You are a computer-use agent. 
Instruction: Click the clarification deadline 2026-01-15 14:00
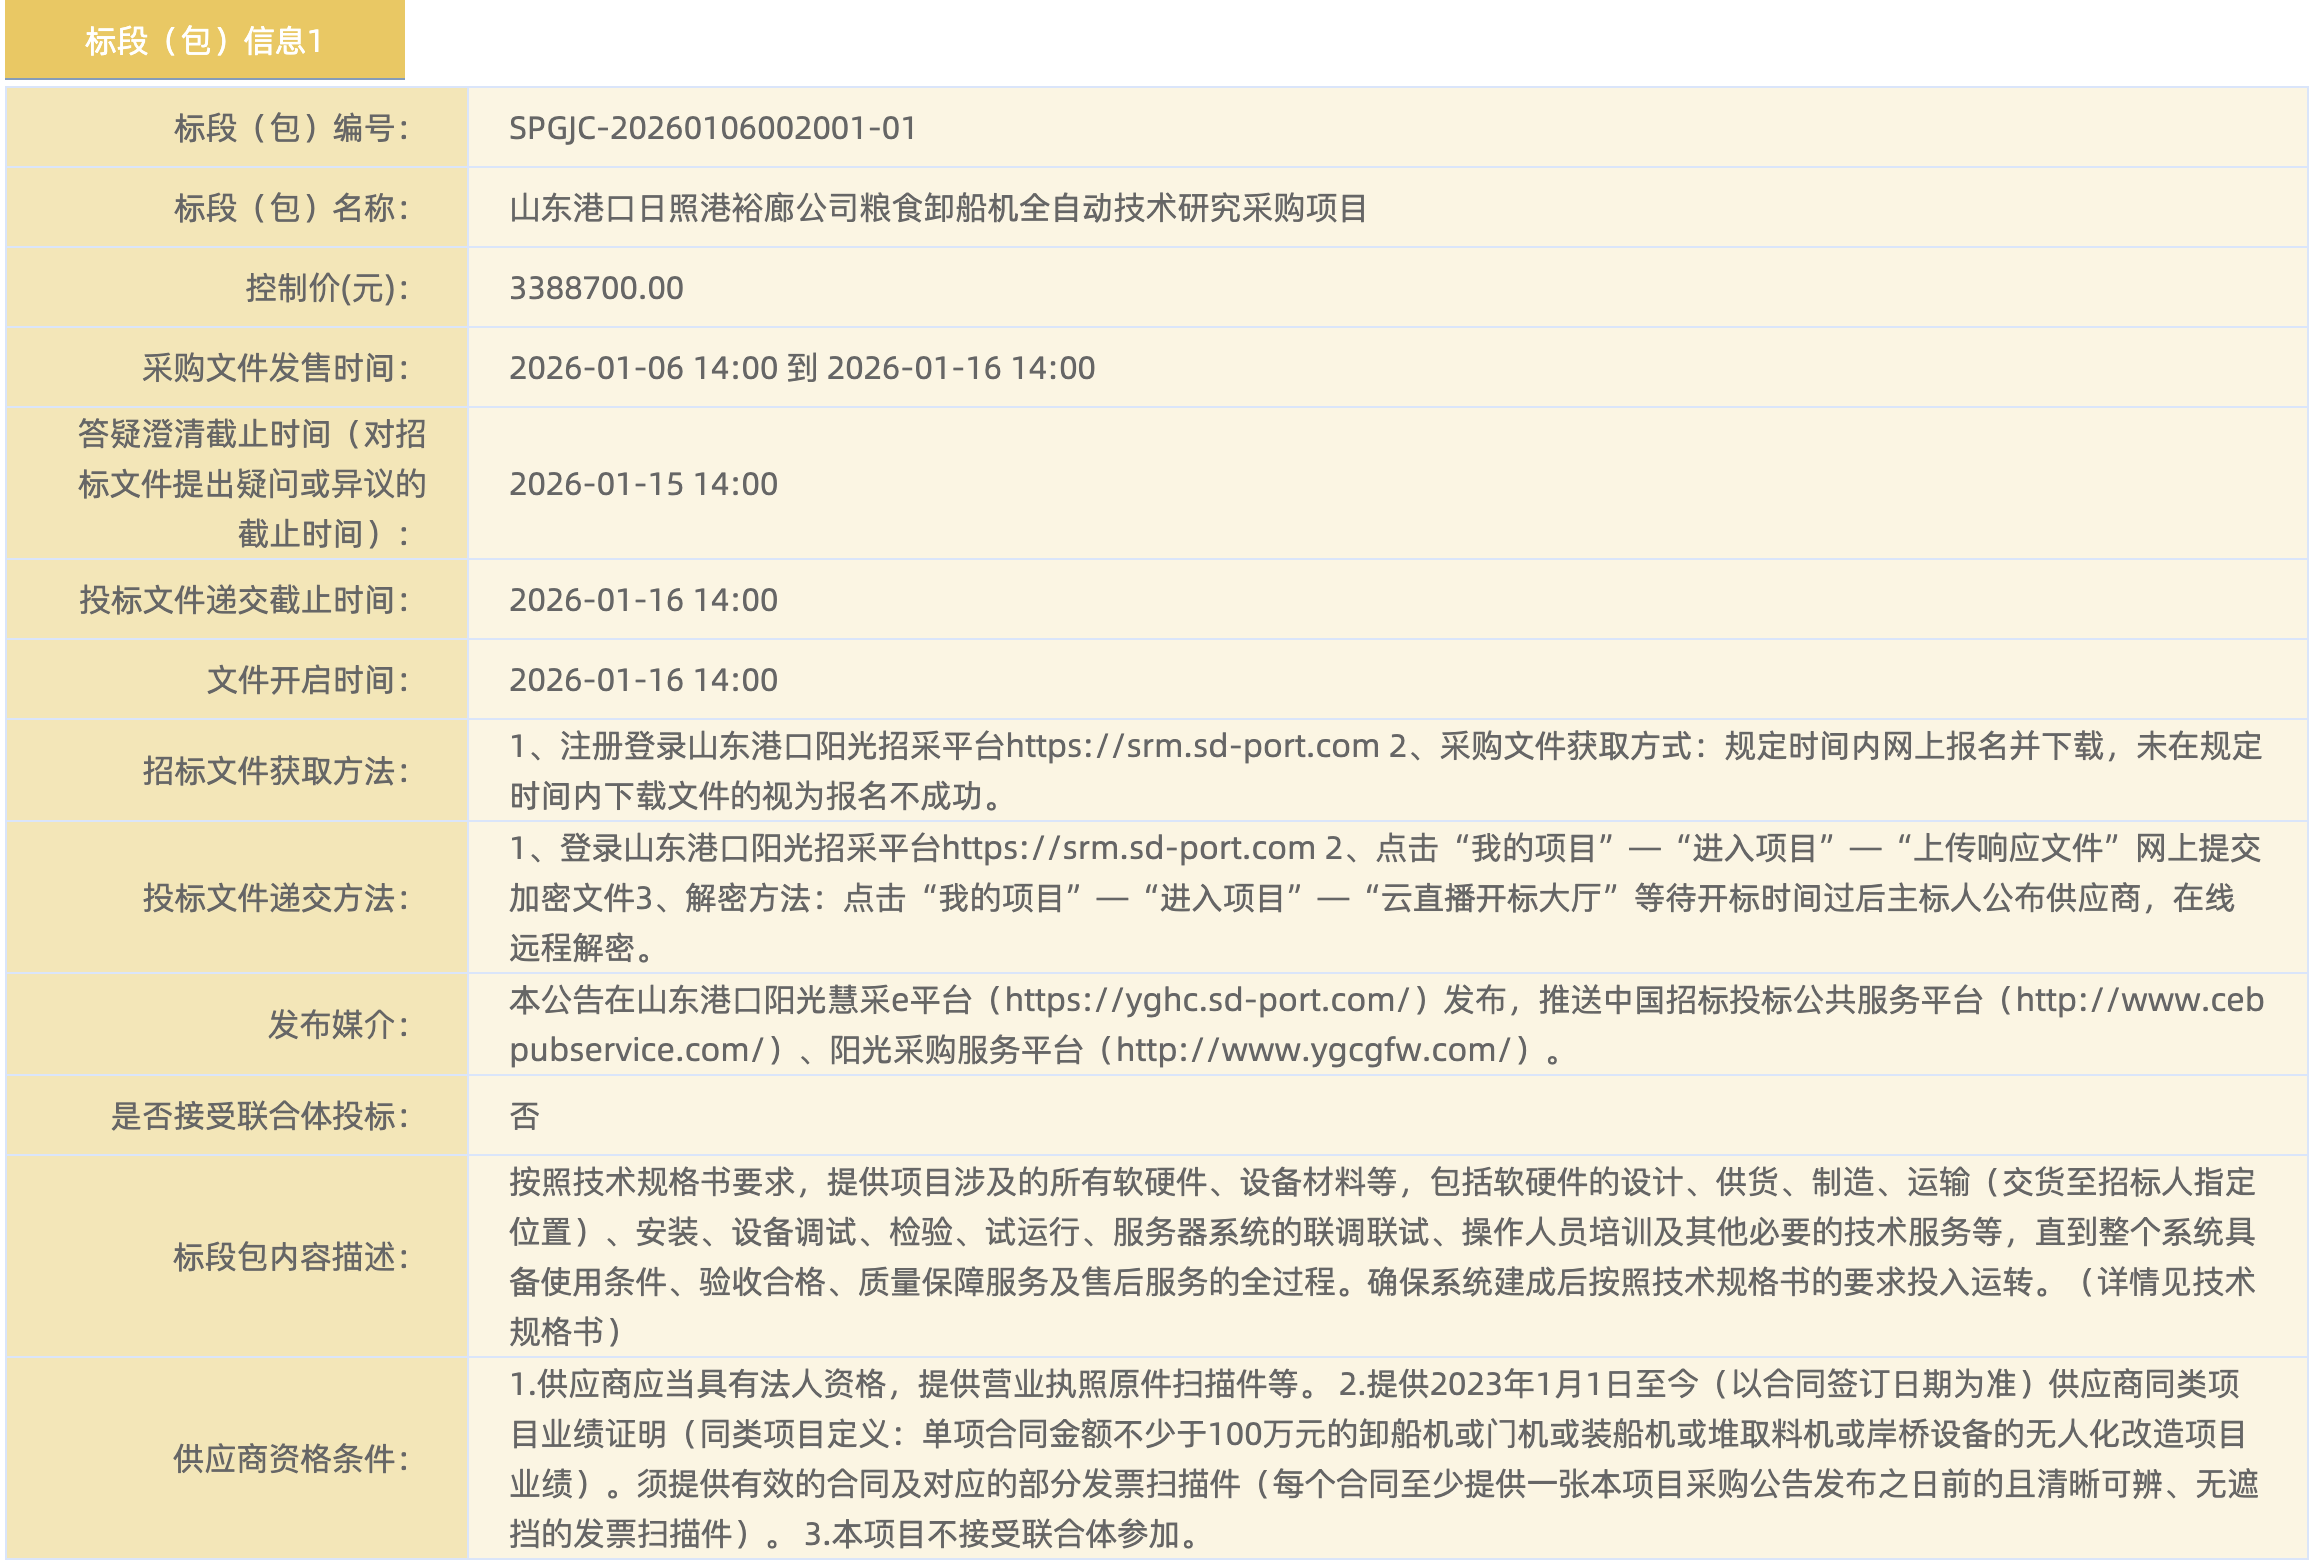(643, 484)
